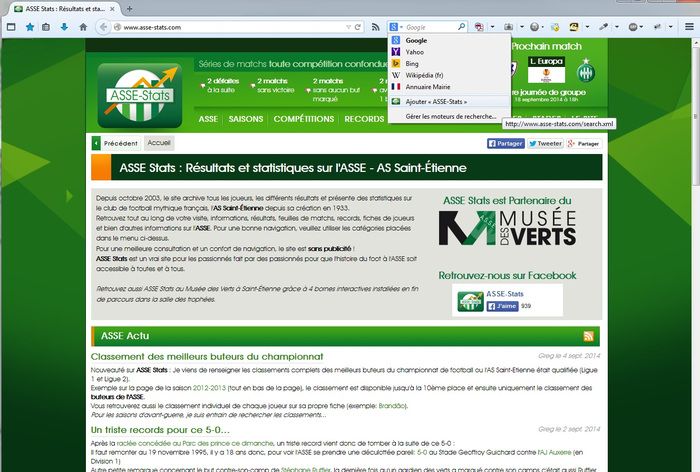The image size is (700, 472).
Task: Expand the last dropdown arrow before hamburger menu
Action: pyautogui.click(x=671, y=27)
